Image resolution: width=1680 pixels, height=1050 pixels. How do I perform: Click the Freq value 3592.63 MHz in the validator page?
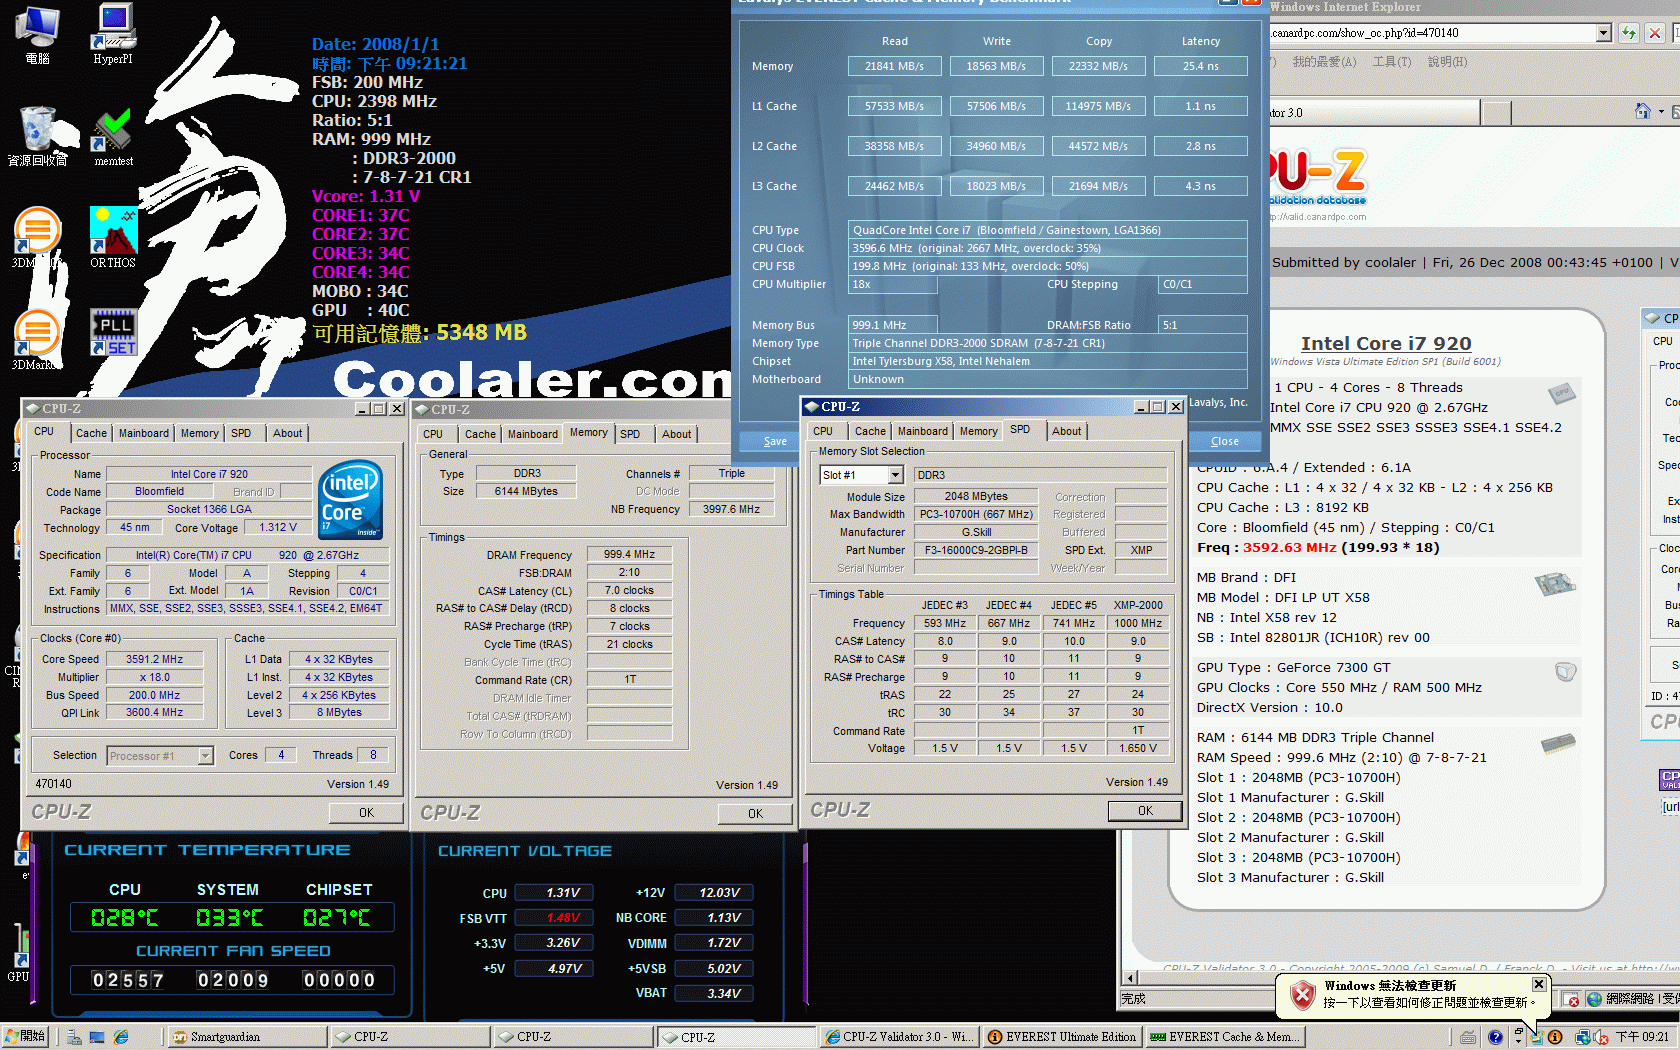[1290, 547]
